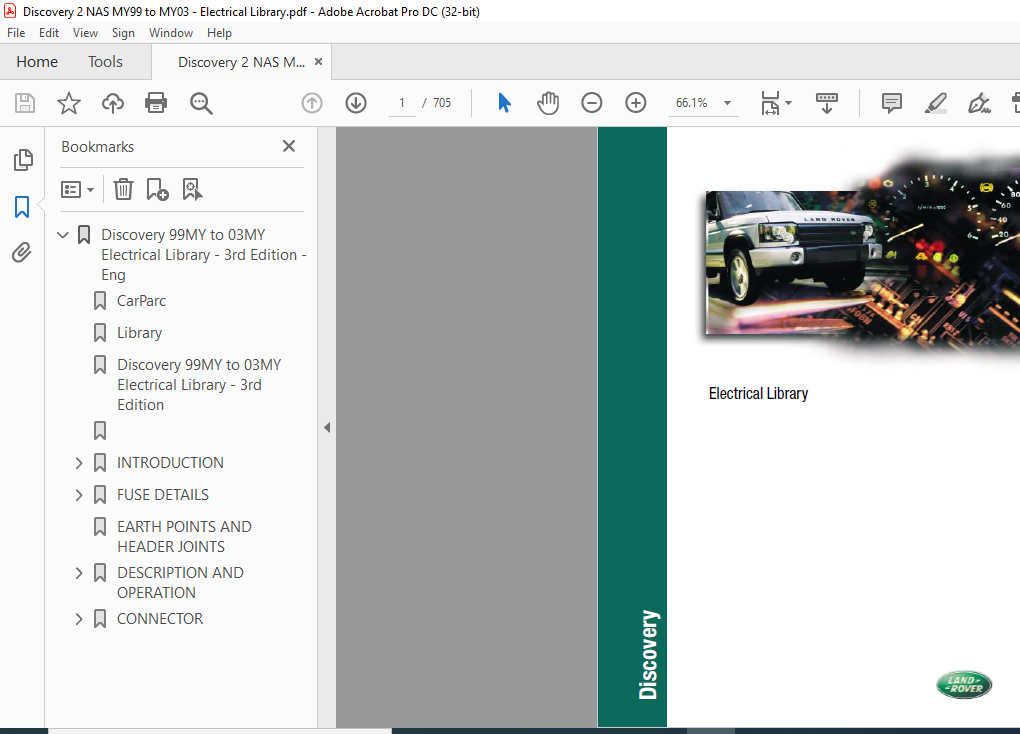This screenshot has width=1020, height=734.
Task: Click the Save file icon
Action: click(x=25, y=103)
